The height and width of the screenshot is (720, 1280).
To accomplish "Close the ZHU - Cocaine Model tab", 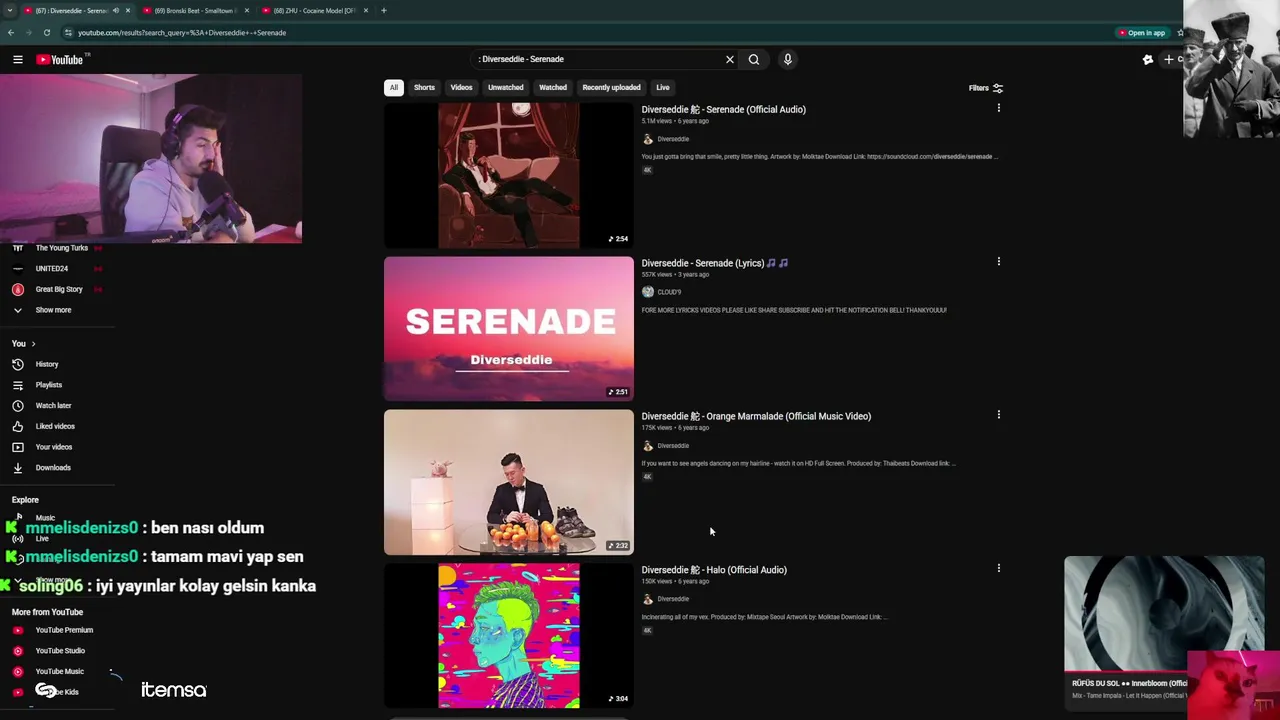I will (x=366, y=10).
